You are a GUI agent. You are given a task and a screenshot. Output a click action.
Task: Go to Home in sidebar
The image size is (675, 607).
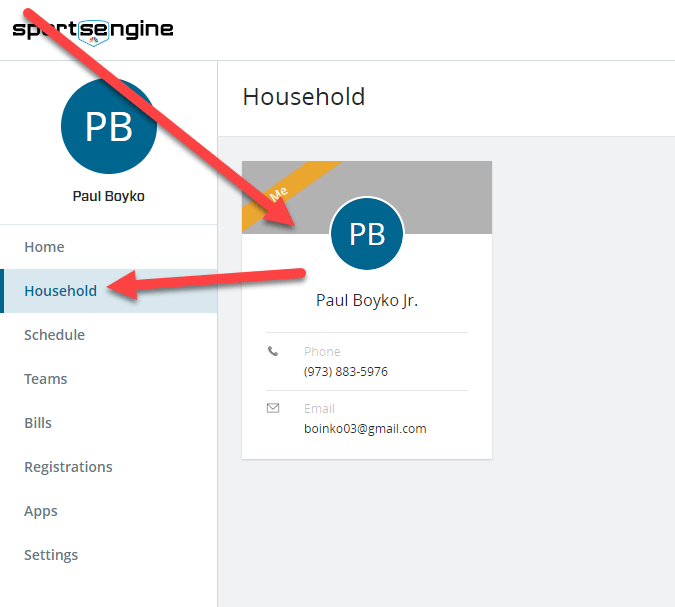(x=44, y=247)
